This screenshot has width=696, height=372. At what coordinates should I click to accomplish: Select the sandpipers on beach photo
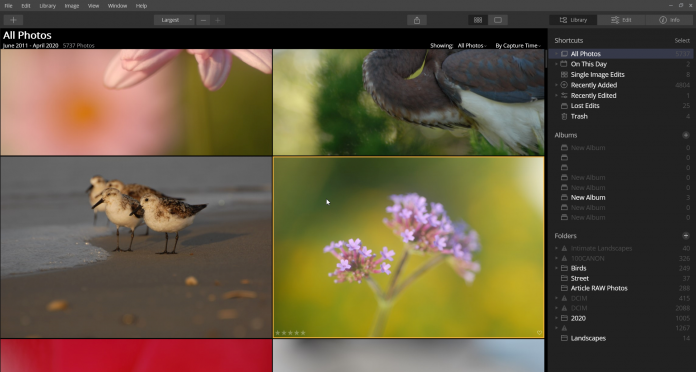point(136,247)
